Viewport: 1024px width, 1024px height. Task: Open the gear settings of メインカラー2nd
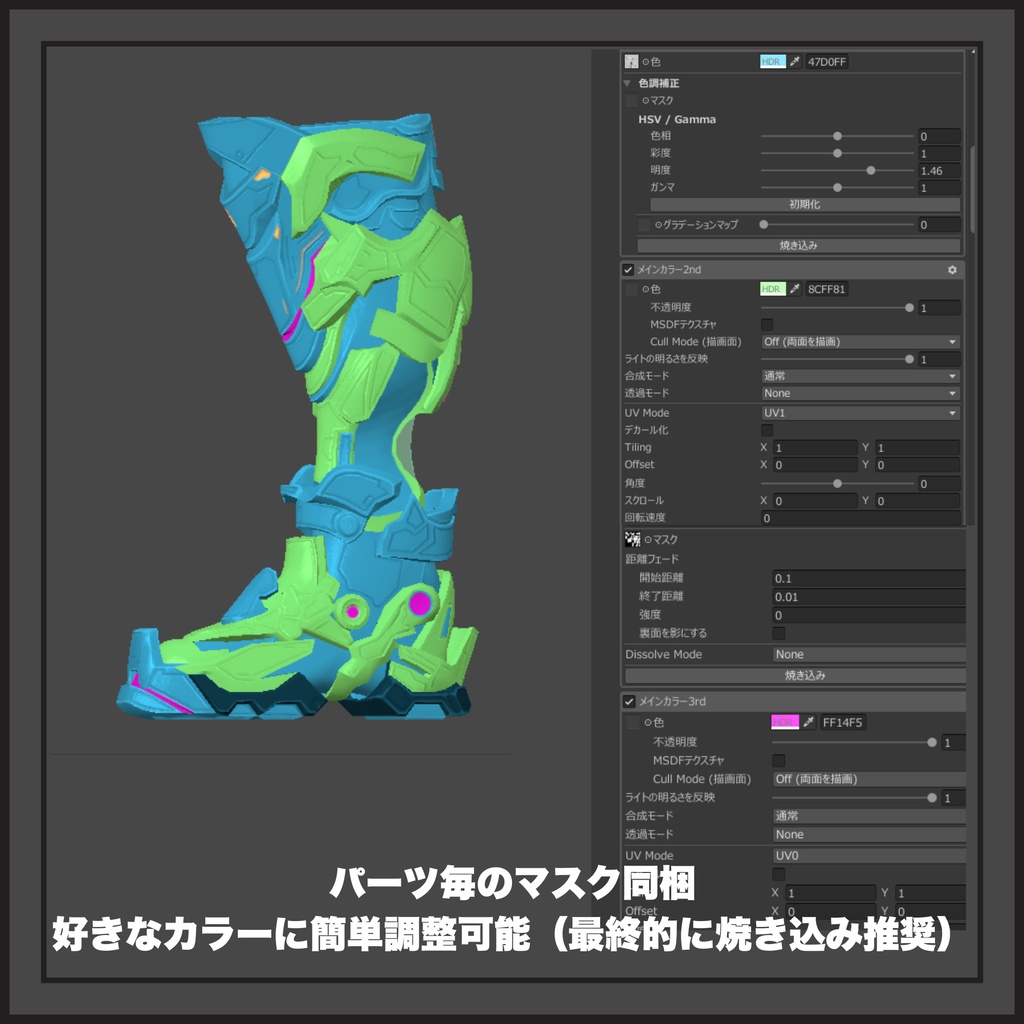[952, 270]
